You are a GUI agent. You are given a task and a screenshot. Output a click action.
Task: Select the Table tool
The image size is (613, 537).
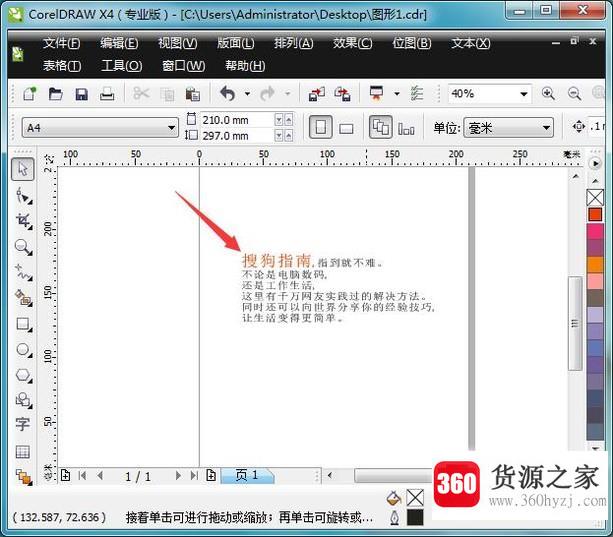23,451
